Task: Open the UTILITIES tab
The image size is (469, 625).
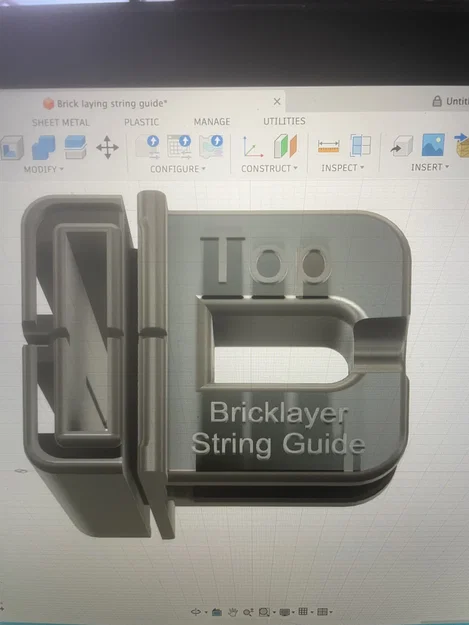Action: (x=284, y=121)
